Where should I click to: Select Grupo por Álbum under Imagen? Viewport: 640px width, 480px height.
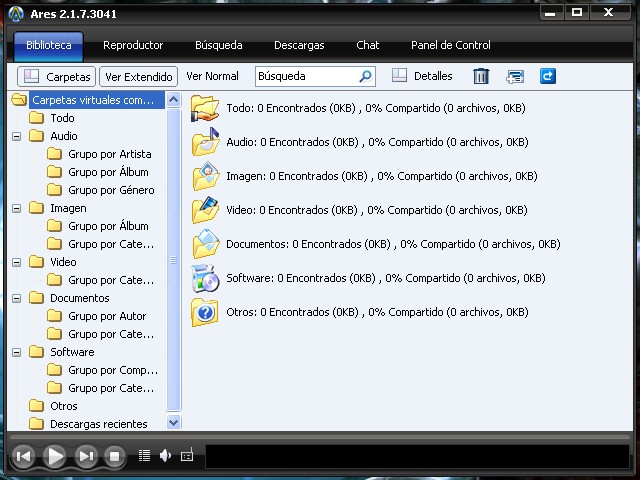pyautogui.click(x=108, y=226)
